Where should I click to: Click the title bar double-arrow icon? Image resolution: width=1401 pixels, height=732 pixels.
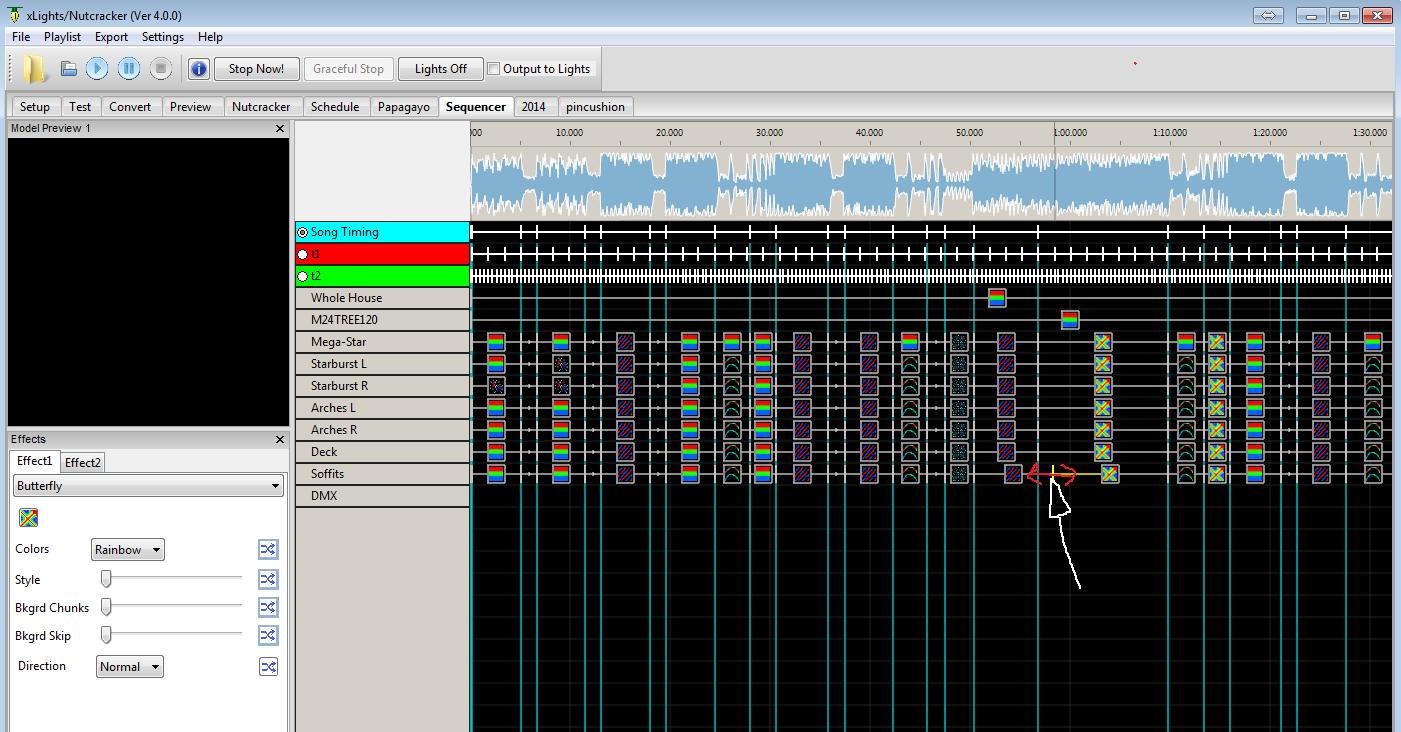pos(1268,15)
